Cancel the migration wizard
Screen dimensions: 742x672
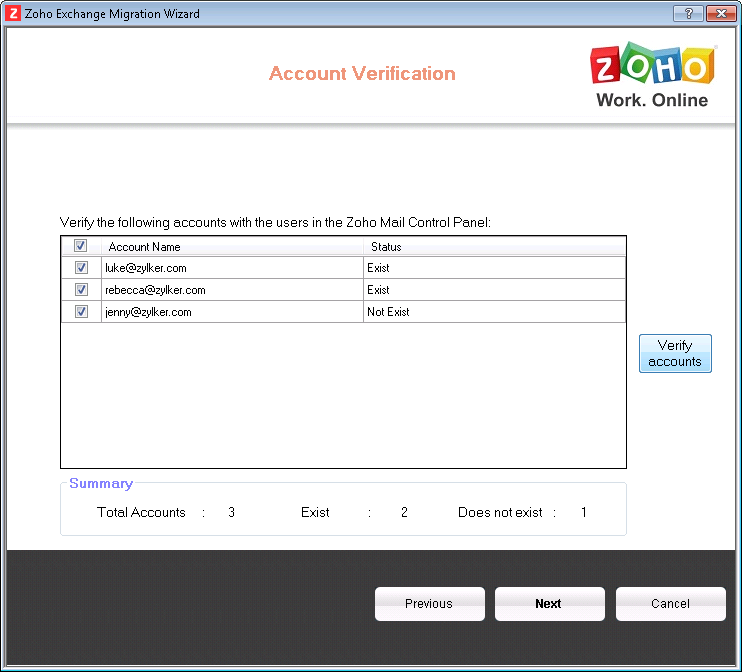point(670,604)
